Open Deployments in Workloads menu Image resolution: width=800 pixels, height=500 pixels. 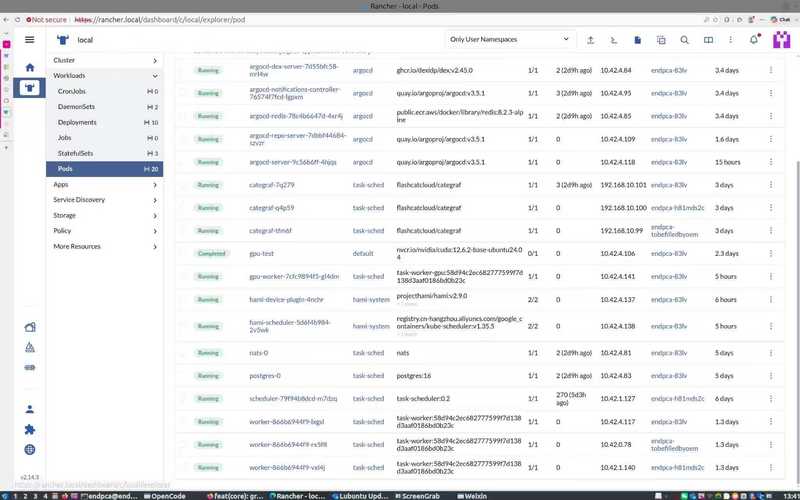pyautogui.click(x=105, y=122)
